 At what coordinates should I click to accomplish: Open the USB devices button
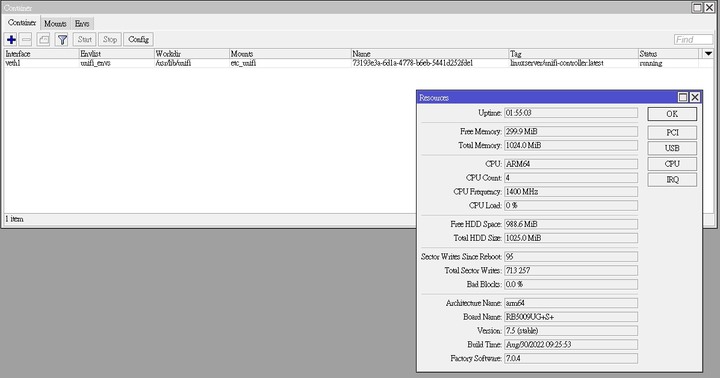pos(672,148)
